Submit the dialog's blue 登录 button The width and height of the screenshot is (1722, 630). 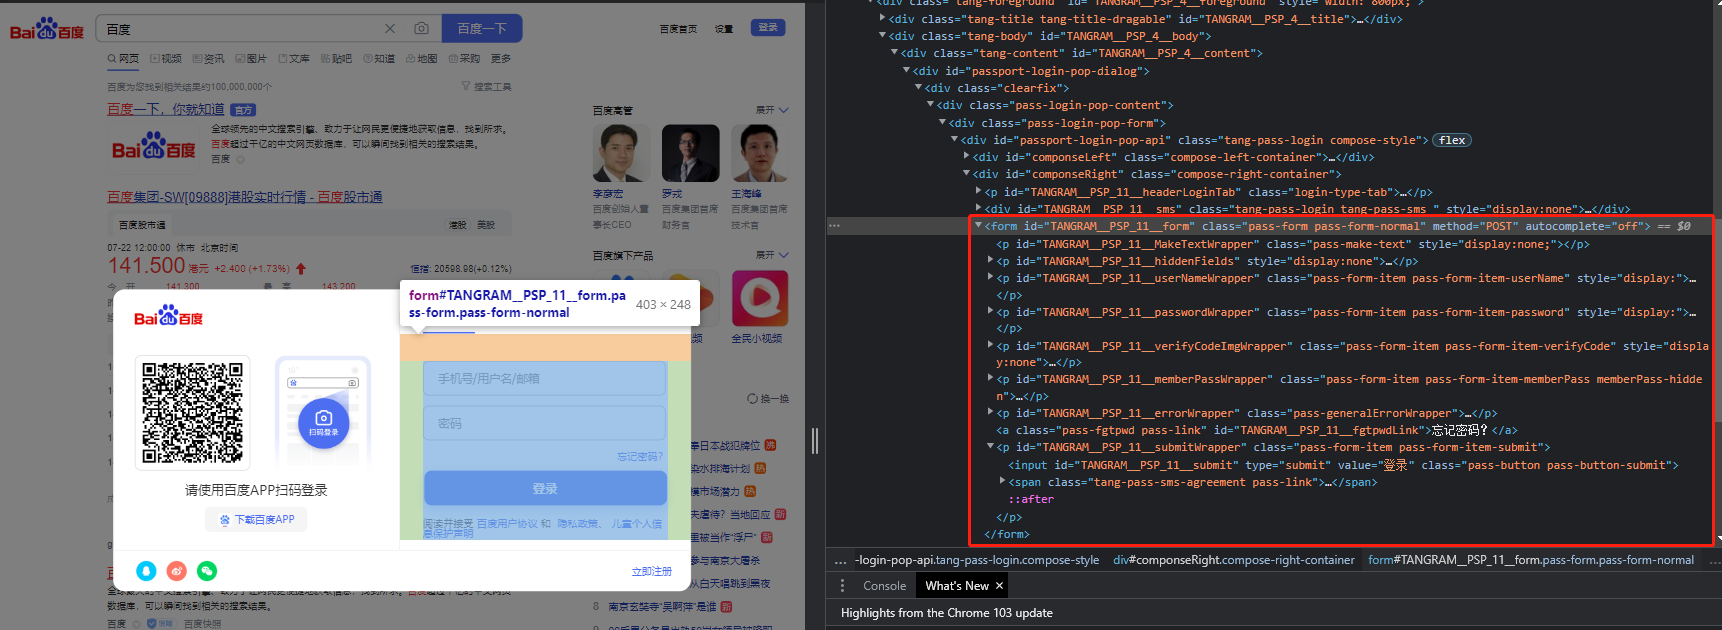coord(545,488)
